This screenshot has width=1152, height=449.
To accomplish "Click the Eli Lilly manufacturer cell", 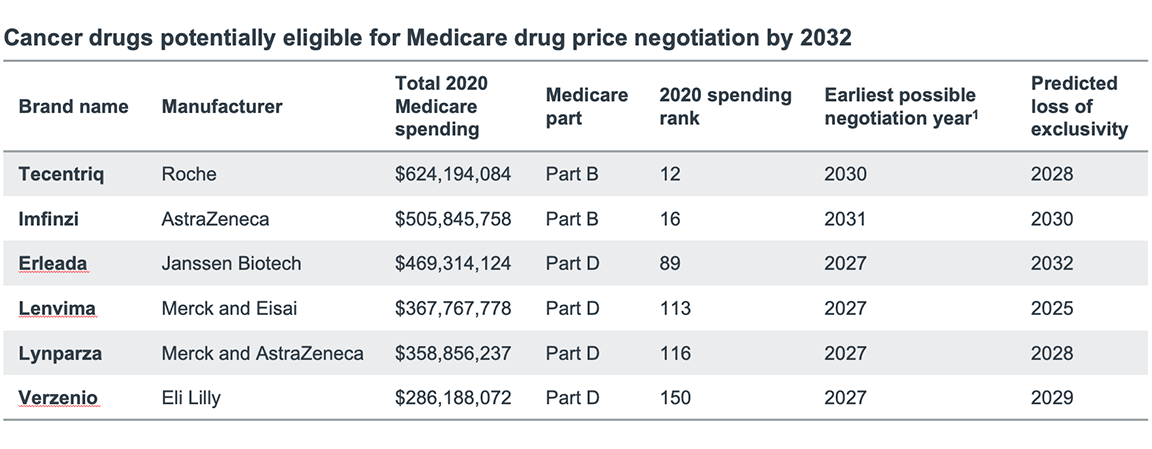I will (x=191, y=398).
